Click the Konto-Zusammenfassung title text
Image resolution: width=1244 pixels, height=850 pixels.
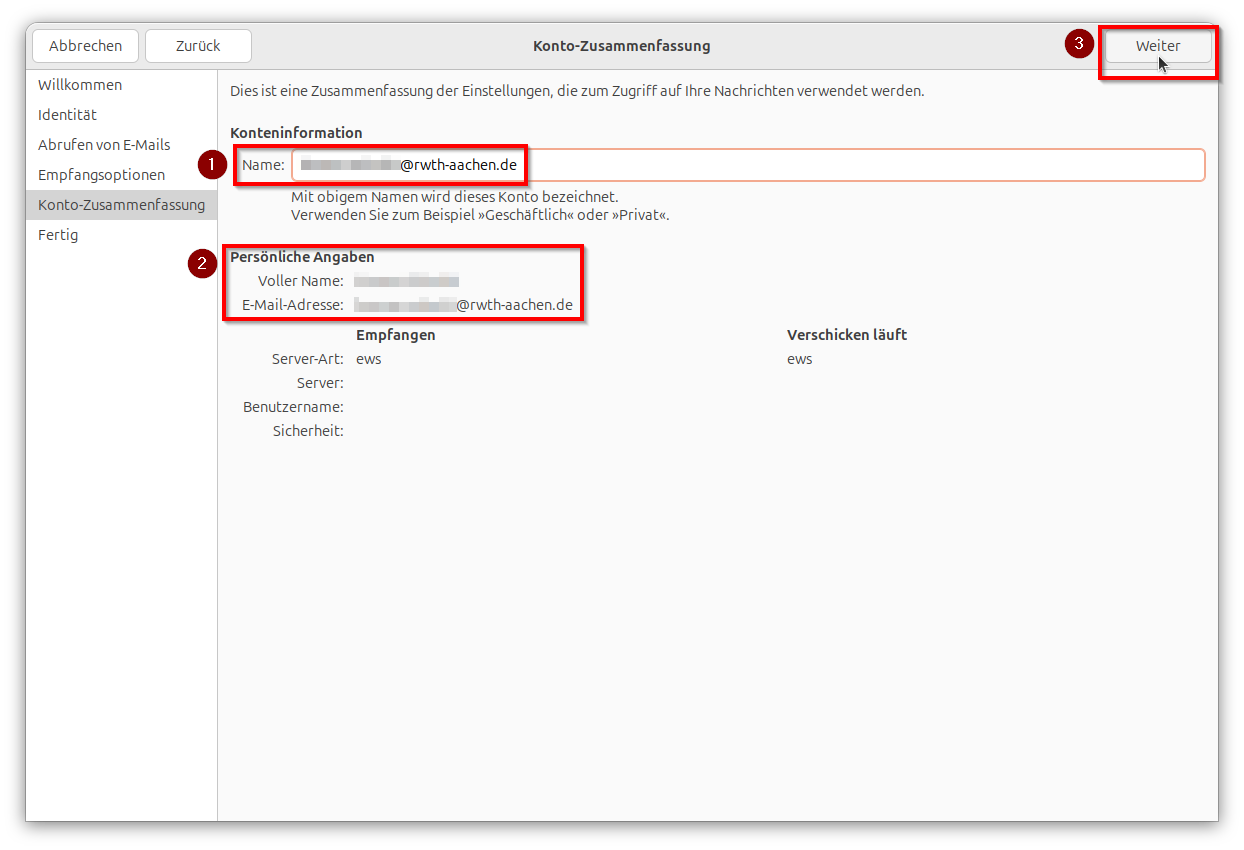[621, 46]
